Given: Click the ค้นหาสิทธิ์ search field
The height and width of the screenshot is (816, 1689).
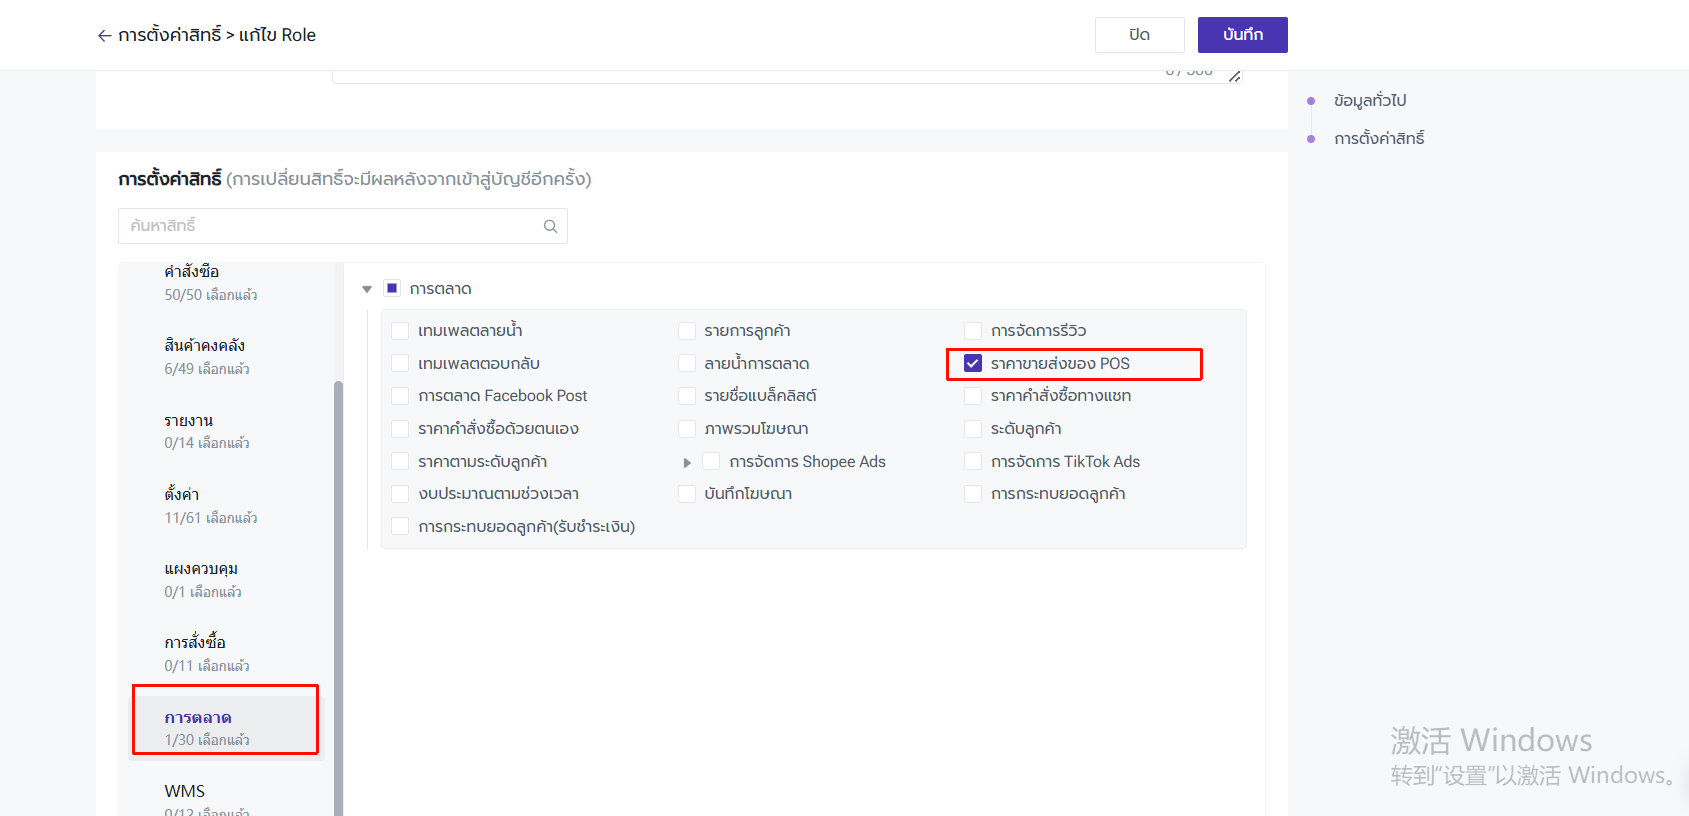Looking at the screenshot, I should [x=330, y=226].
